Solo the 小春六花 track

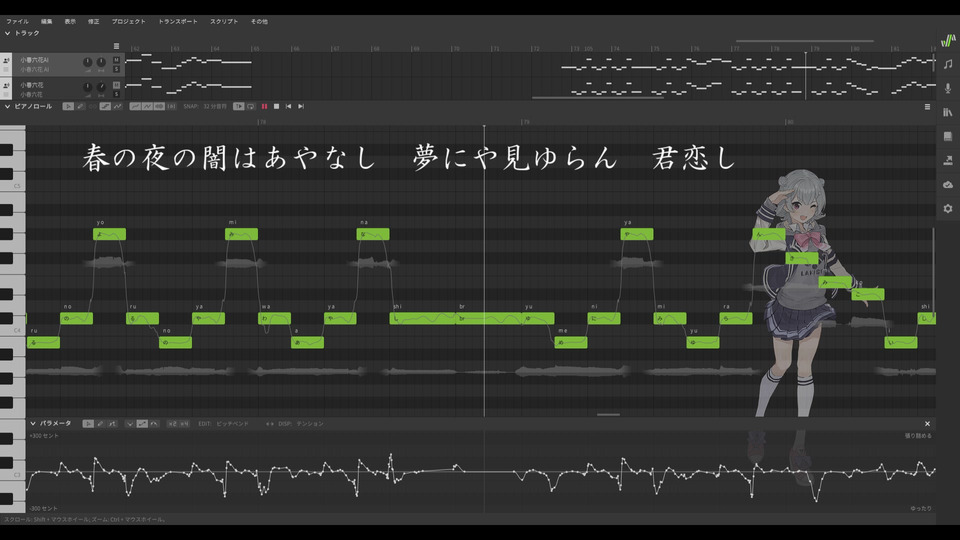116,94
